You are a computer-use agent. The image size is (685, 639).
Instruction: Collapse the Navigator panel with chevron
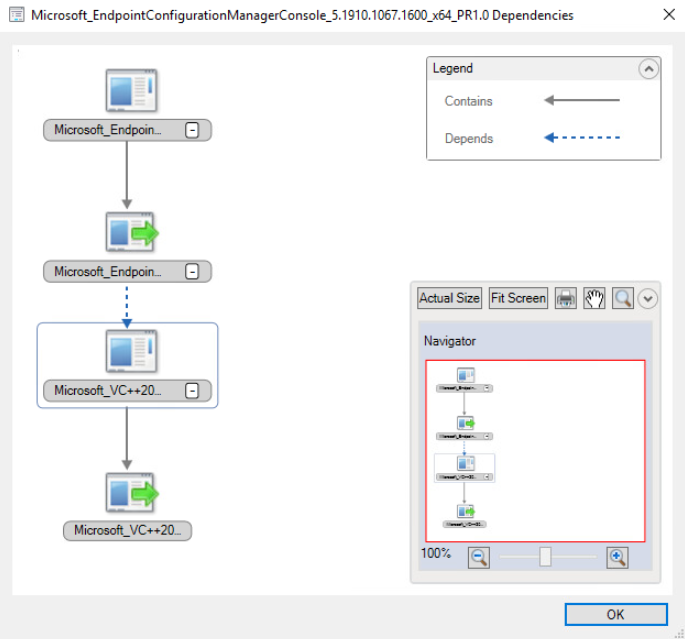click(647, 299)
